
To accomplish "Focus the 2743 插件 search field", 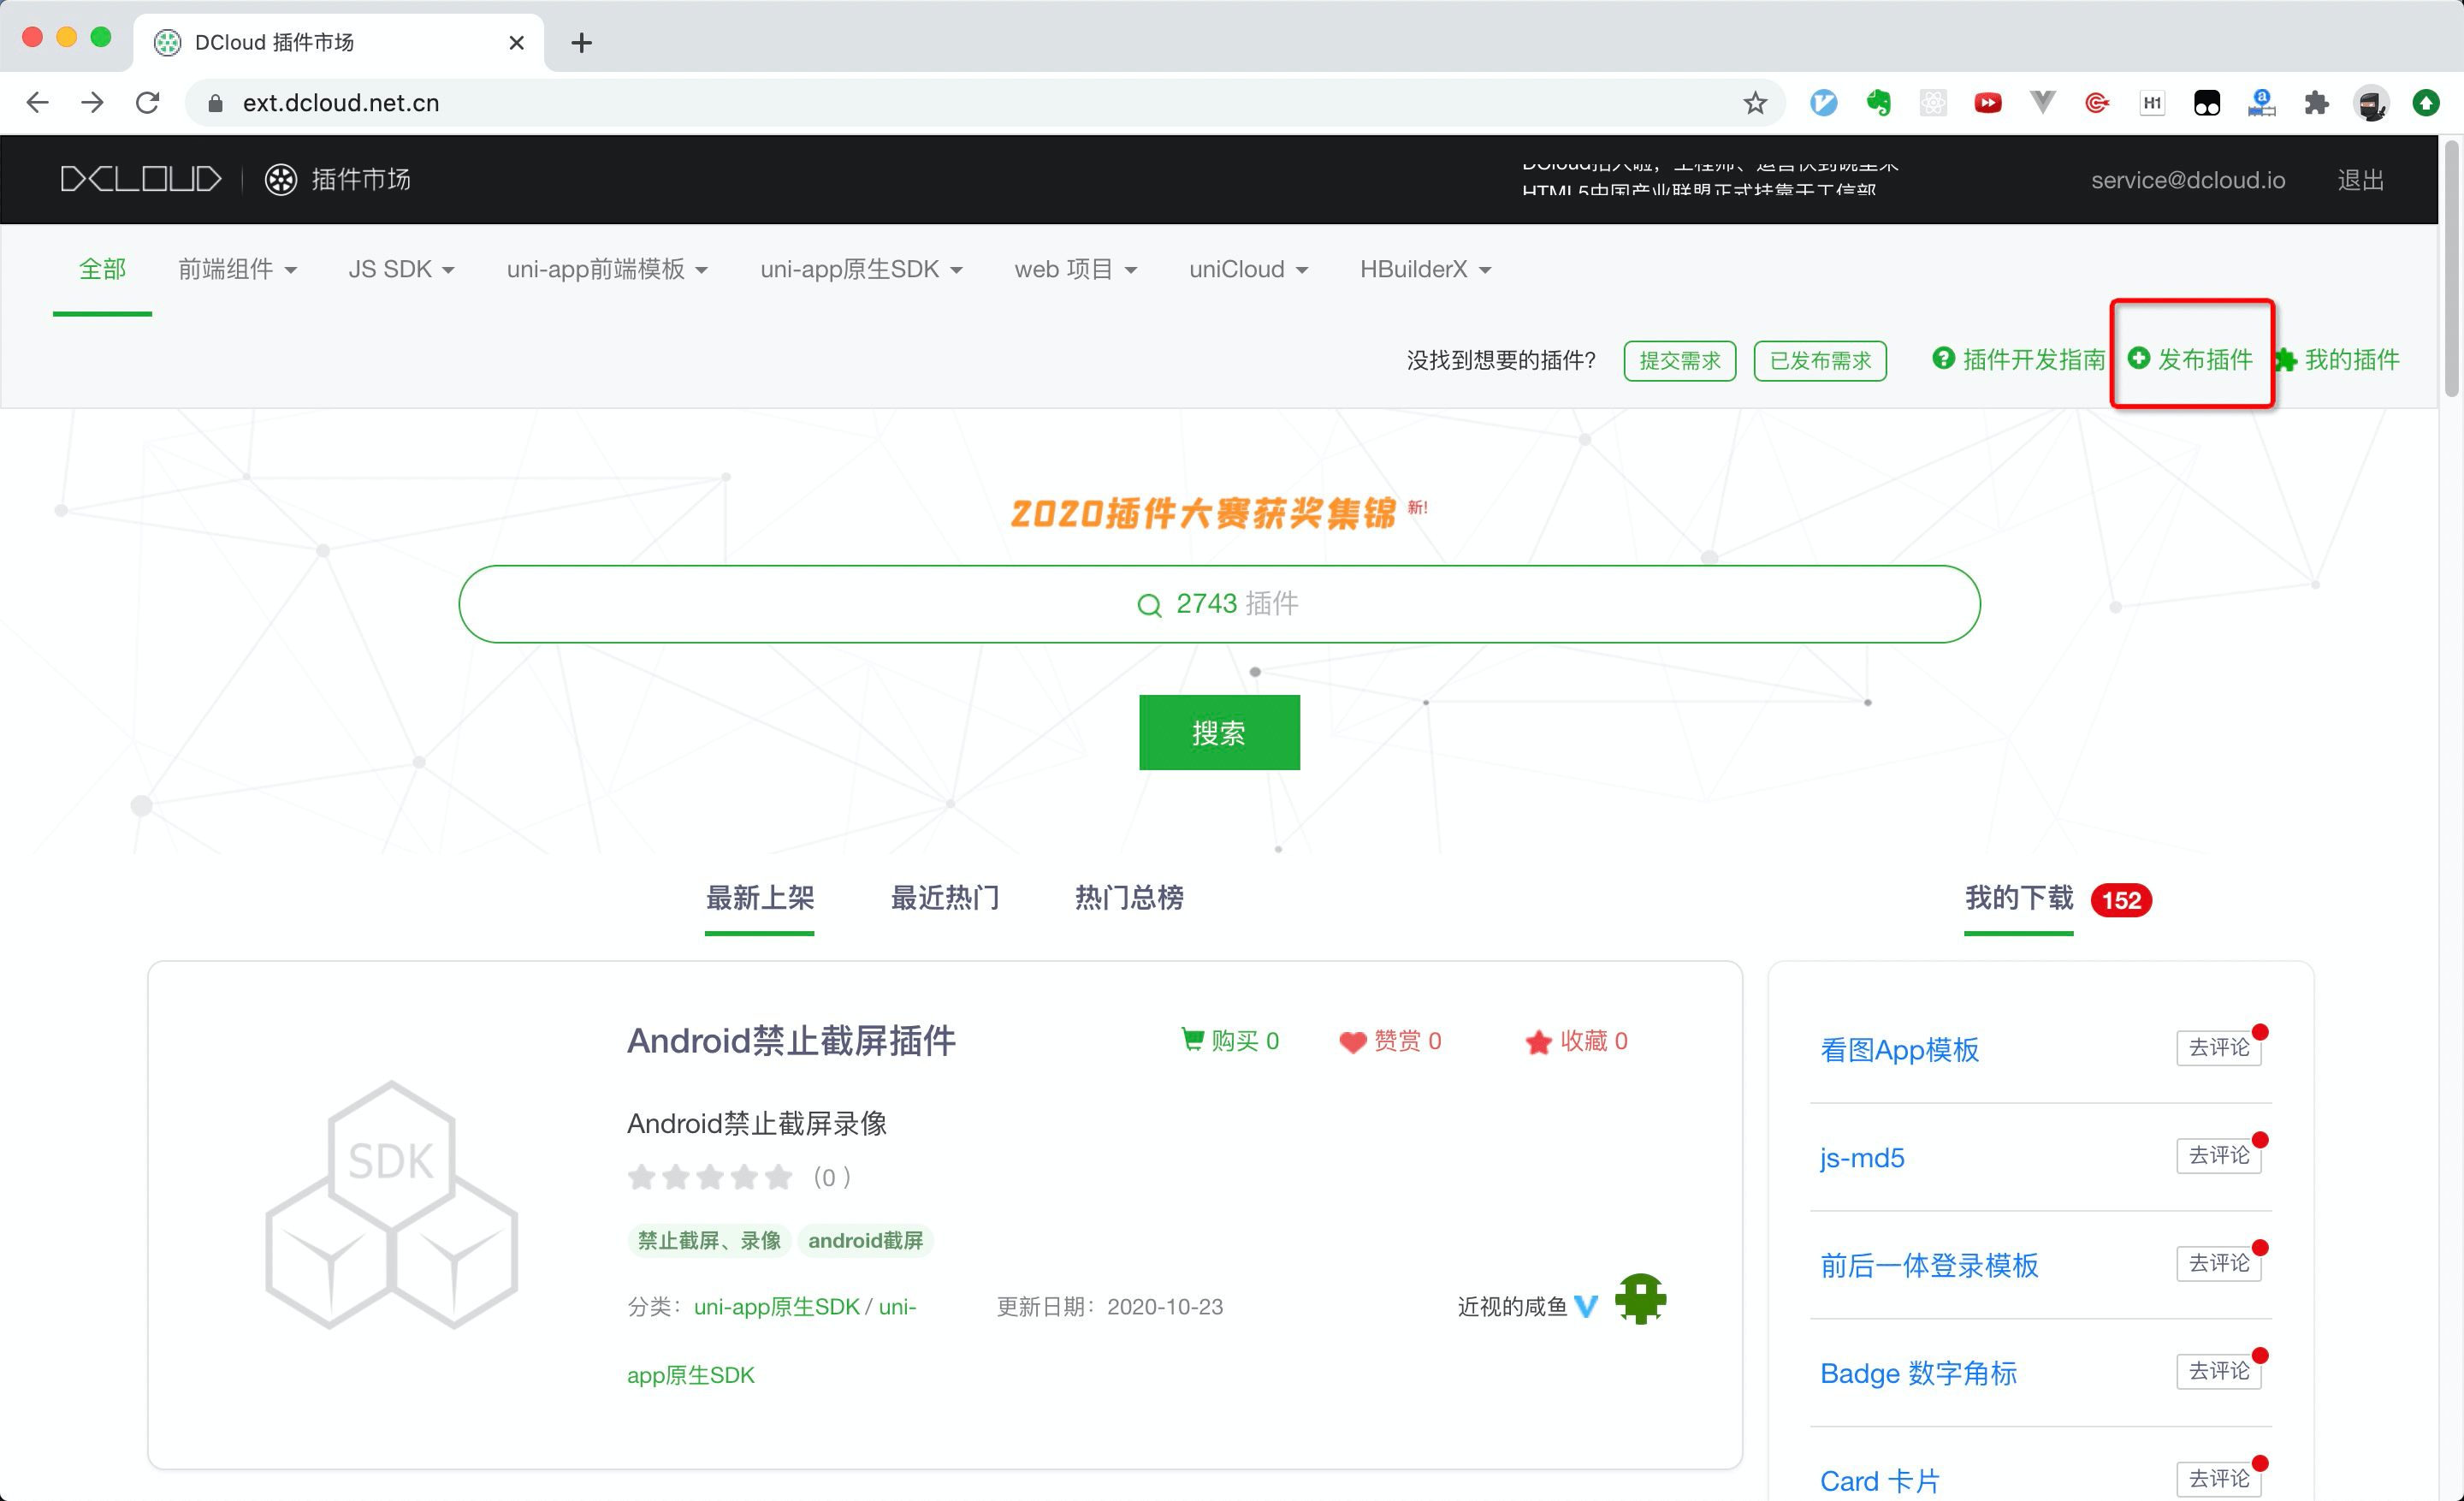I will coord(1219,604).
